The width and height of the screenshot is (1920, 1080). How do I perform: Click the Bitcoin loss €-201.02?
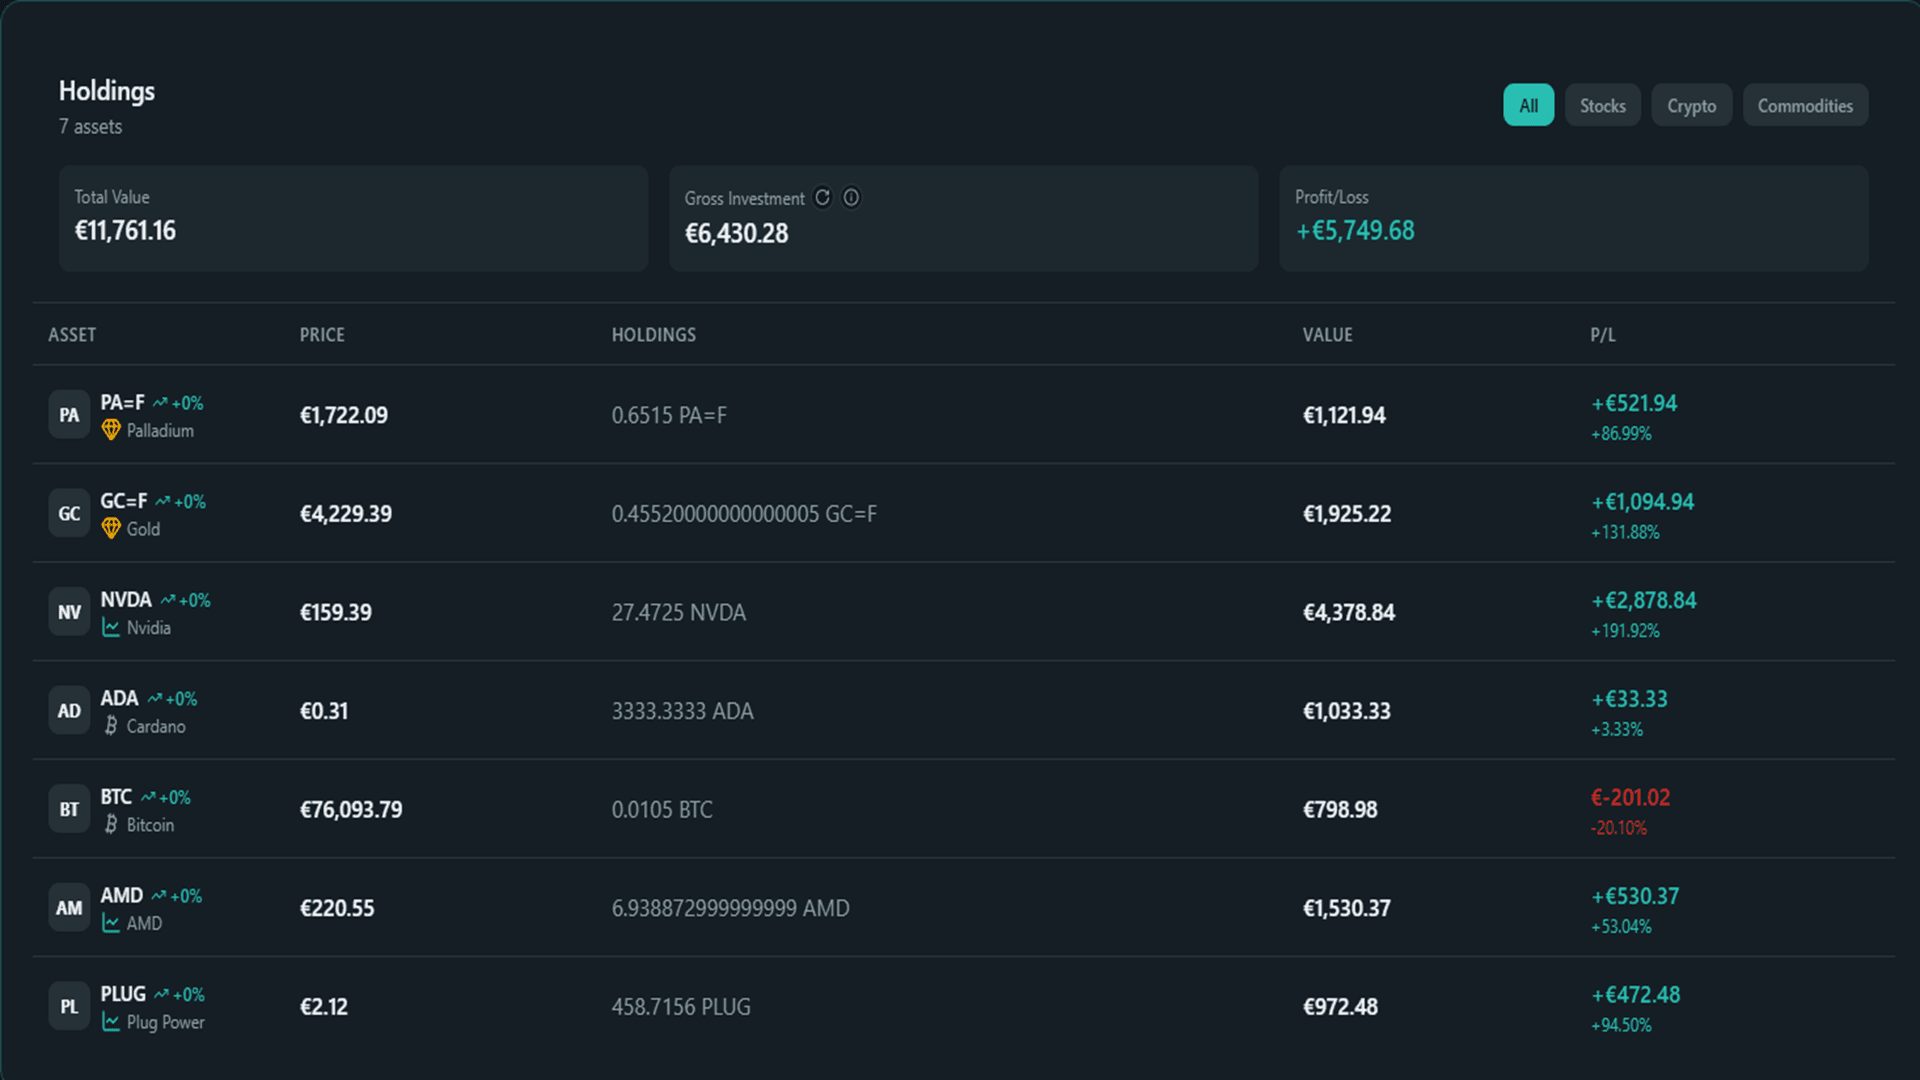tap(1630, 797)
